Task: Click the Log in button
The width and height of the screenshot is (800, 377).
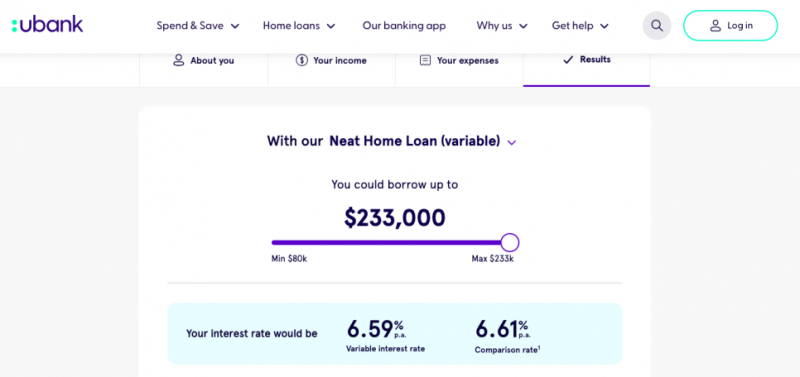Action: [730, 26]
